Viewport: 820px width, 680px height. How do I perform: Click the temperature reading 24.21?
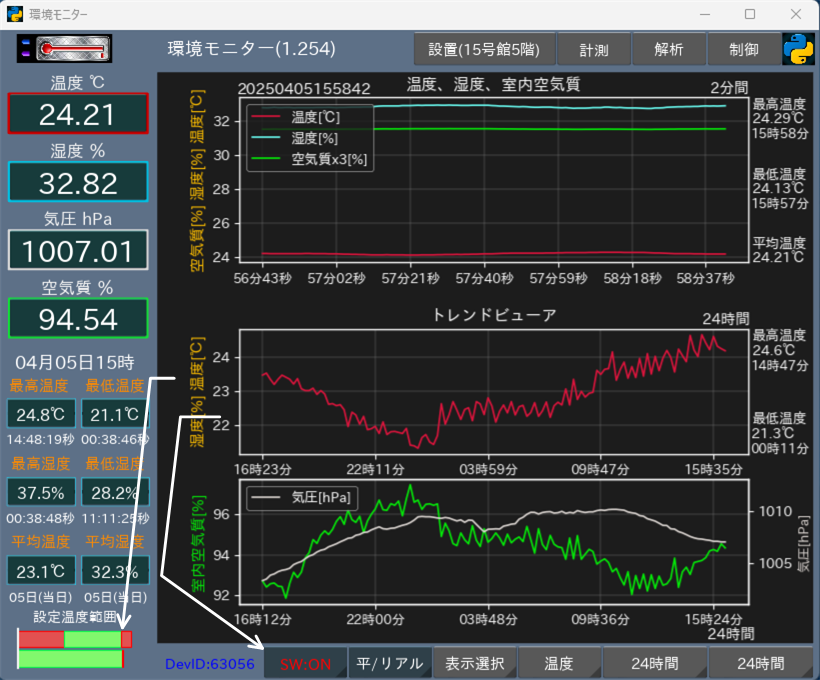(78, 114)
